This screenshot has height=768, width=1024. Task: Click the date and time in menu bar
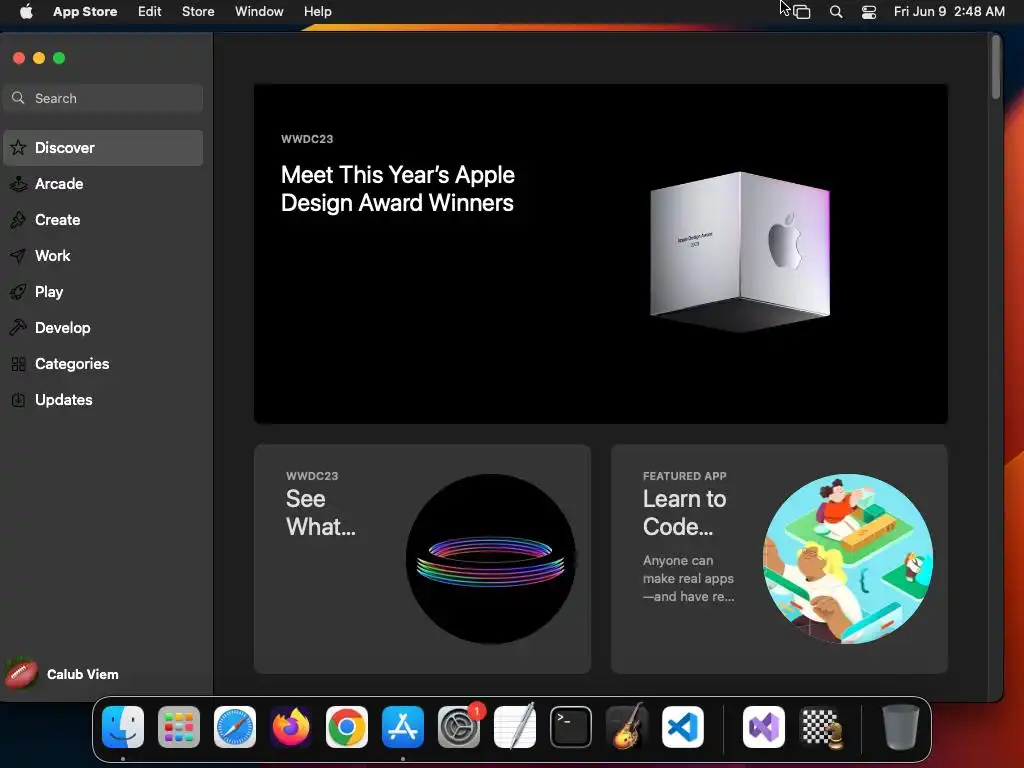tap(949, 11)
